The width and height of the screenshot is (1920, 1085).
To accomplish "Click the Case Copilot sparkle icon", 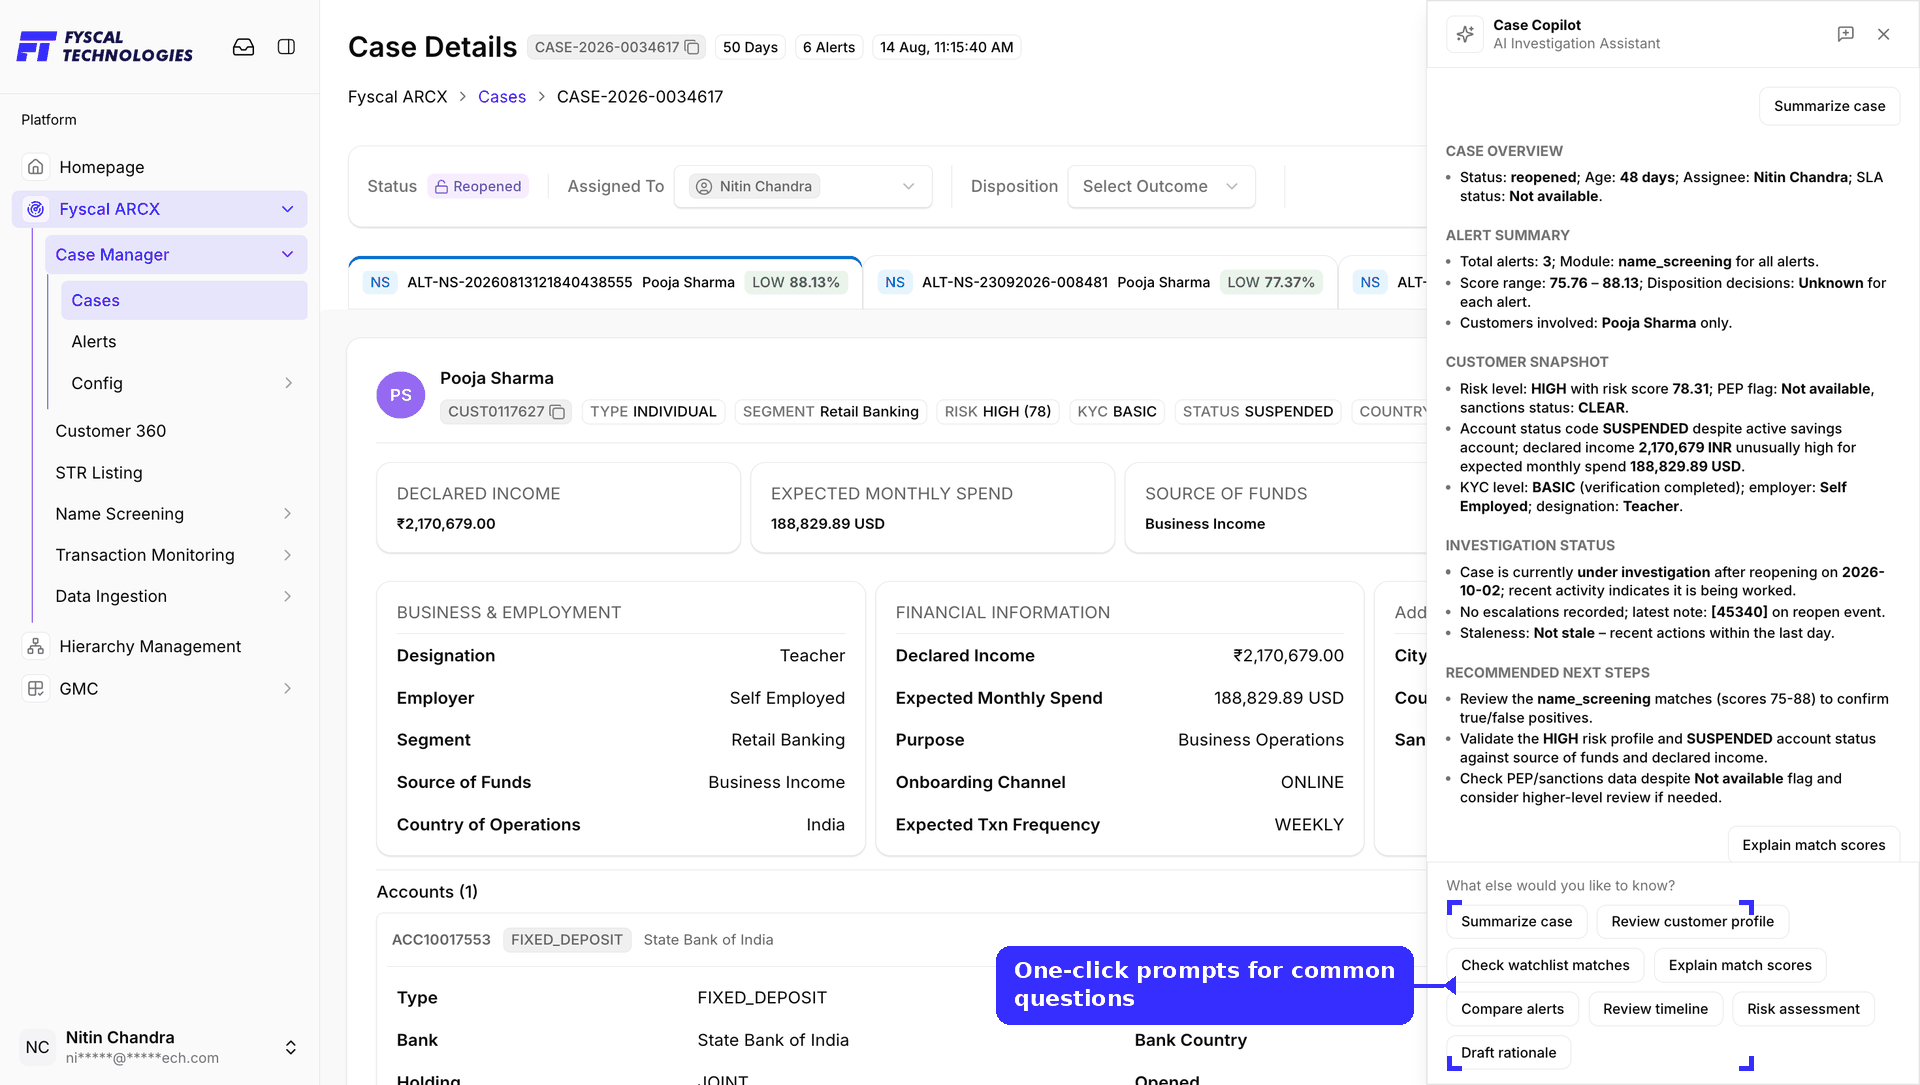I will coord(1465,34).
